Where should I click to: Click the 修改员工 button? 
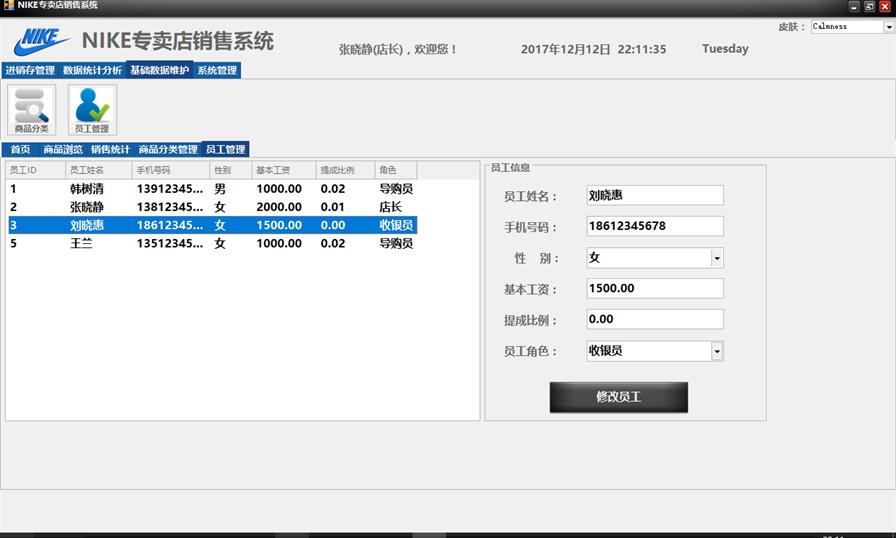[x=618, y=397]
